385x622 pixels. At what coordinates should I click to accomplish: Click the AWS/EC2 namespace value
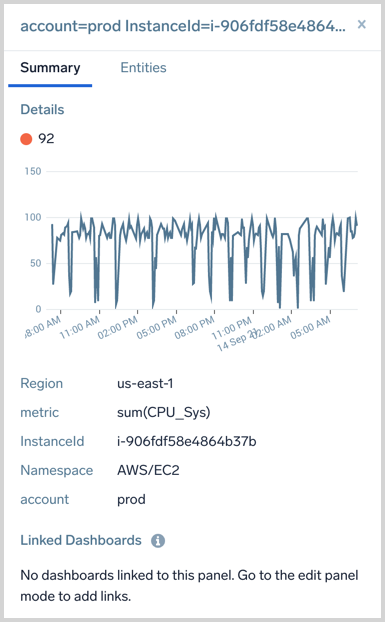[x=148, y=470]
